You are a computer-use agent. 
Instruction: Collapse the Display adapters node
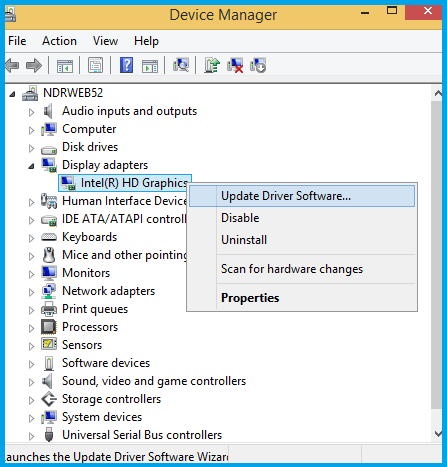pyautogui.click(x=31, y=166)
